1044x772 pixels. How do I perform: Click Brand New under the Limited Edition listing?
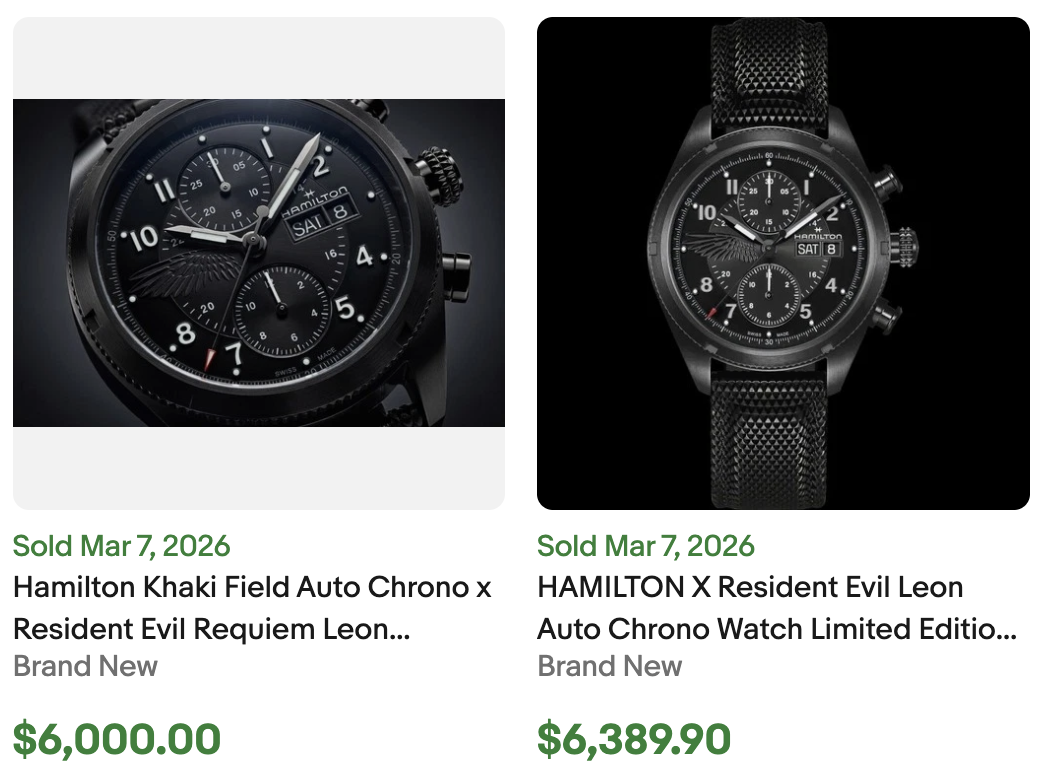tap(610, 666)
